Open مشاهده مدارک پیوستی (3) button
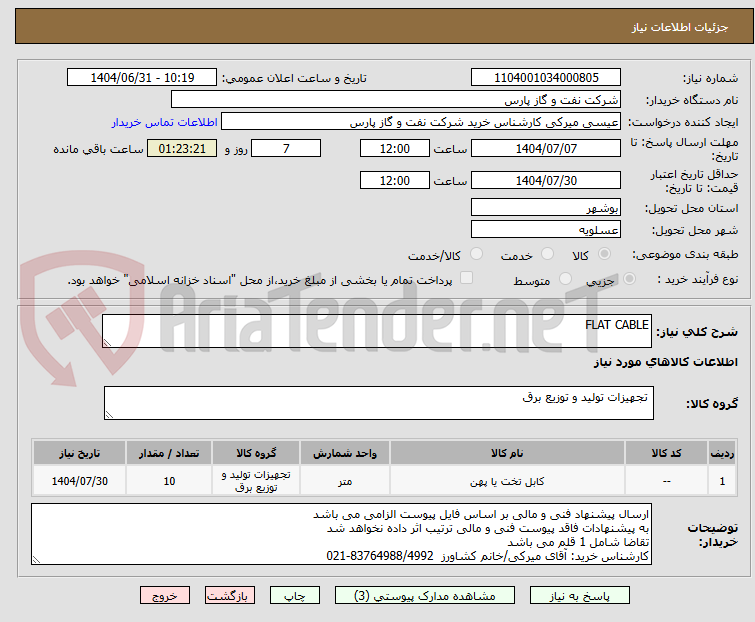Image resolution: width=755 pixels, height=622 pixels. (425, 596)
